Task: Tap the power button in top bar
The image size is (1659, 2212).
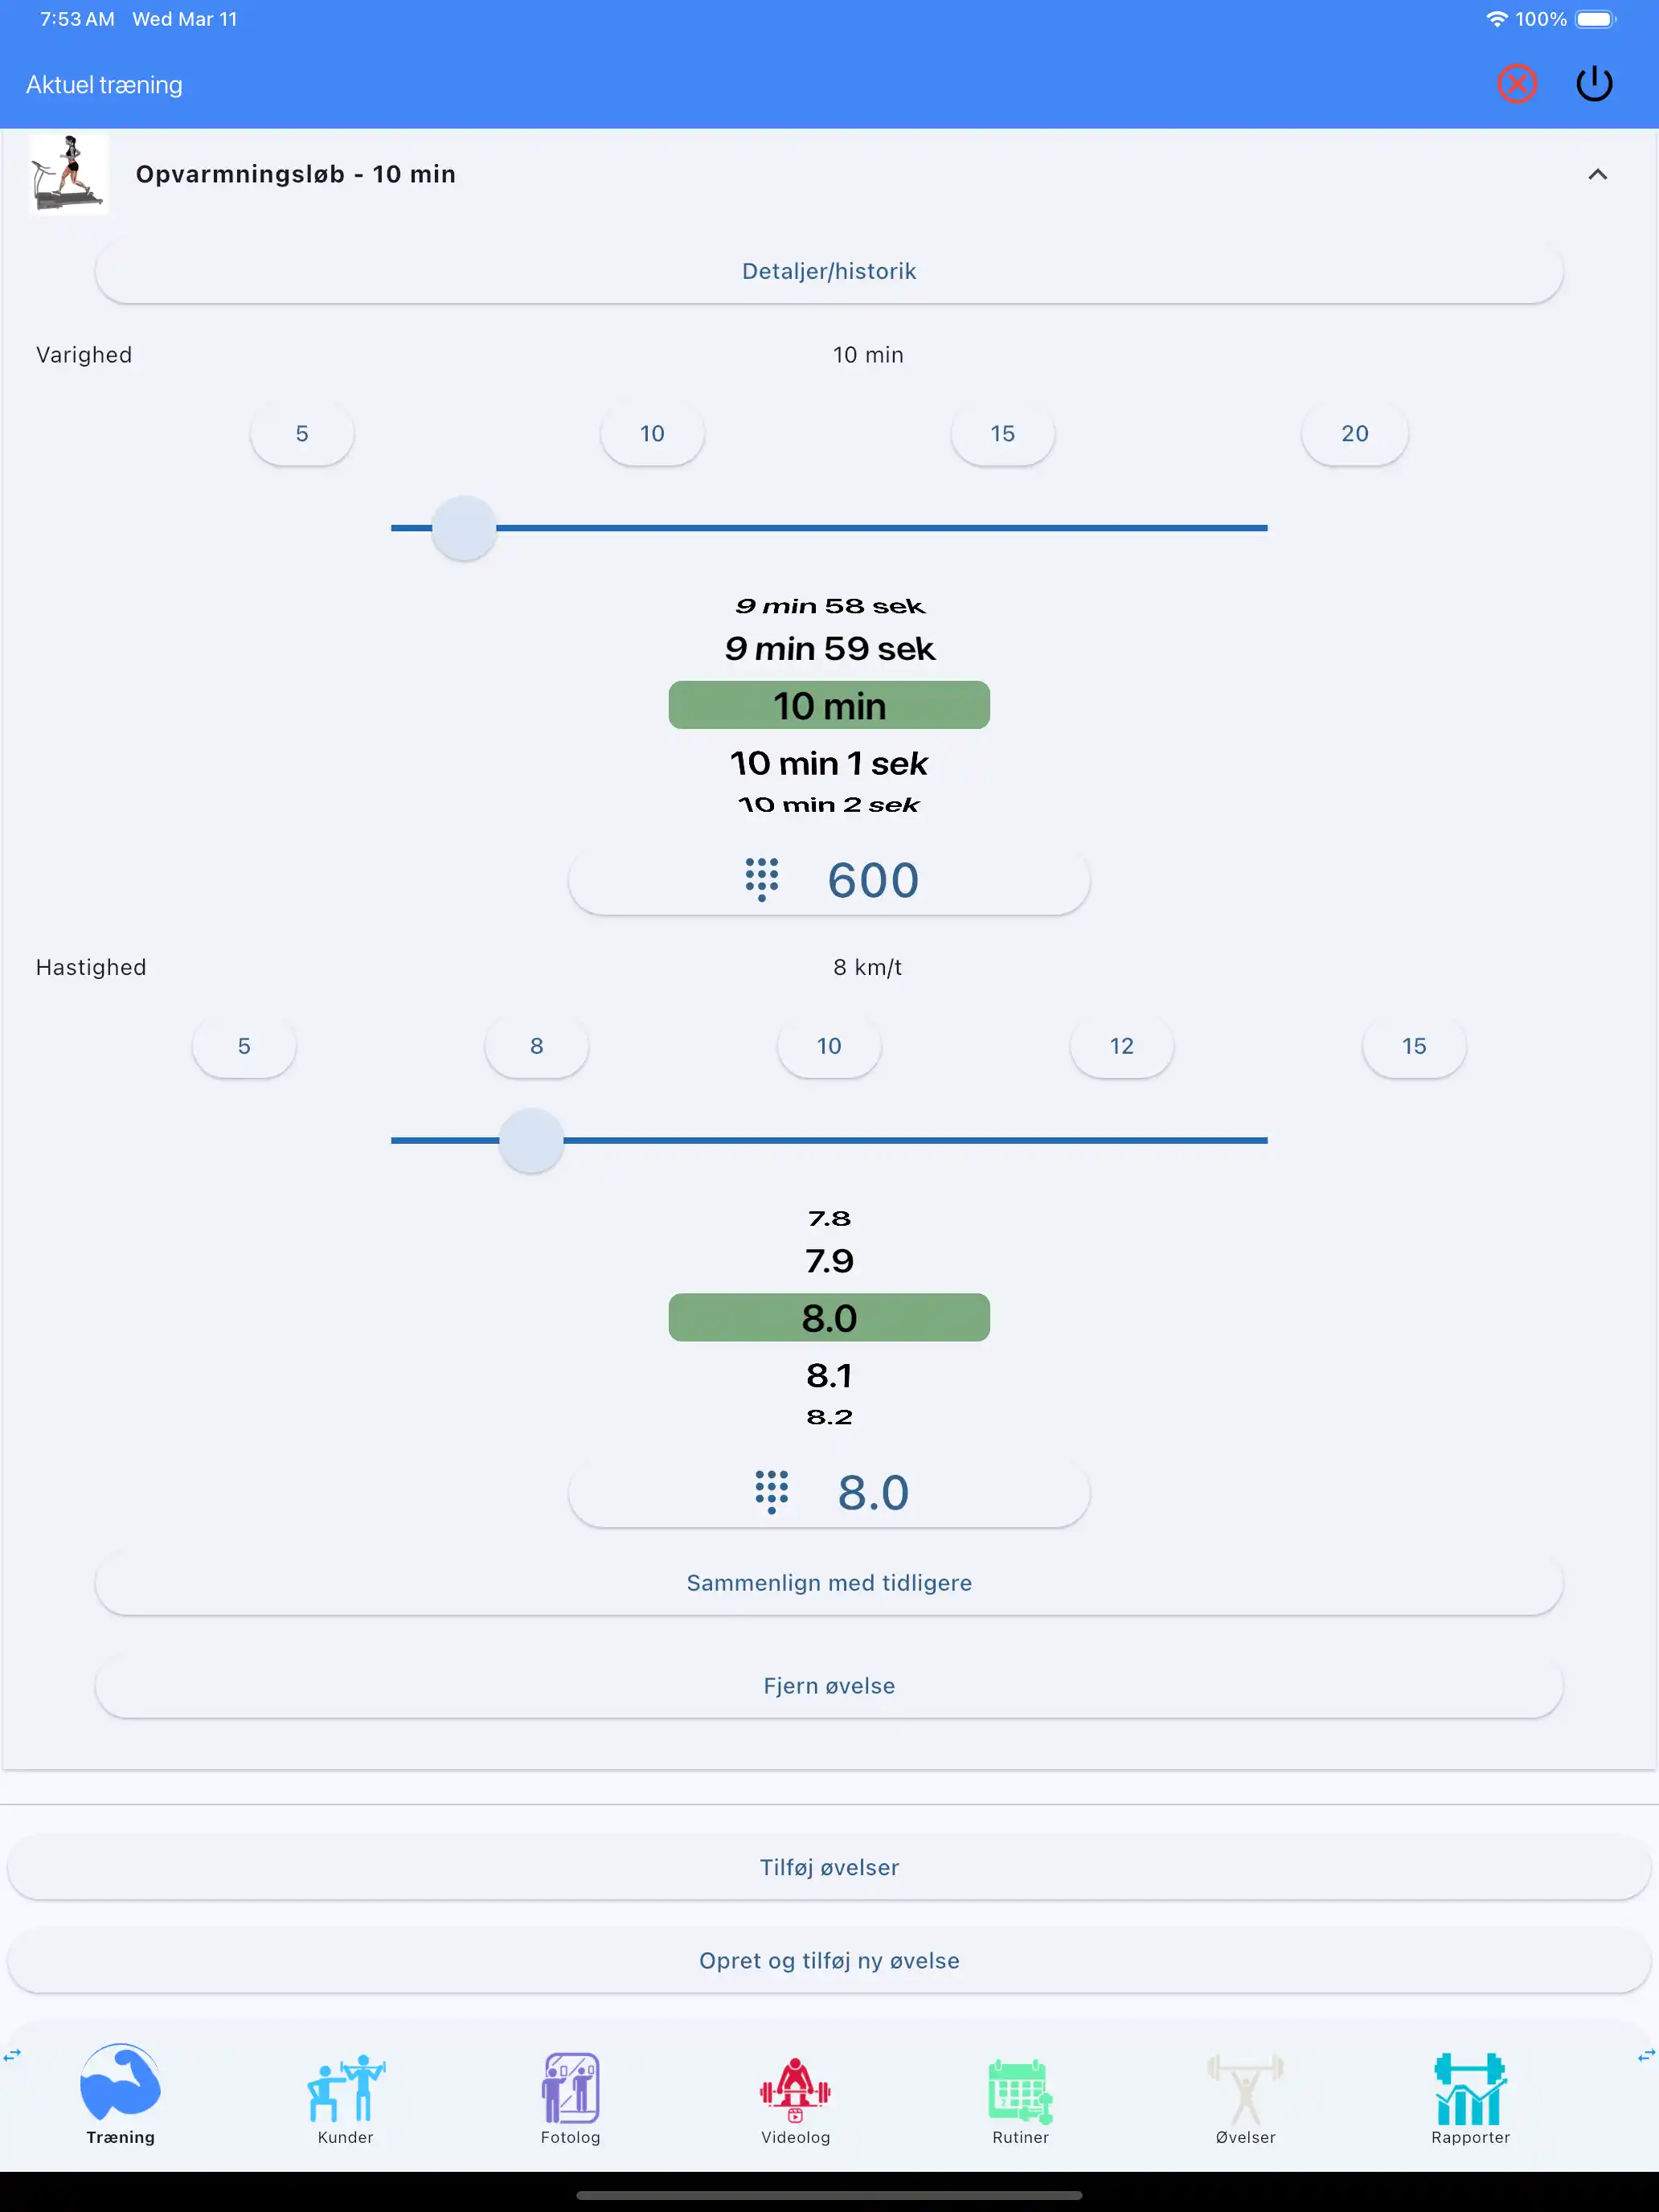Action: coord(1594,84)
